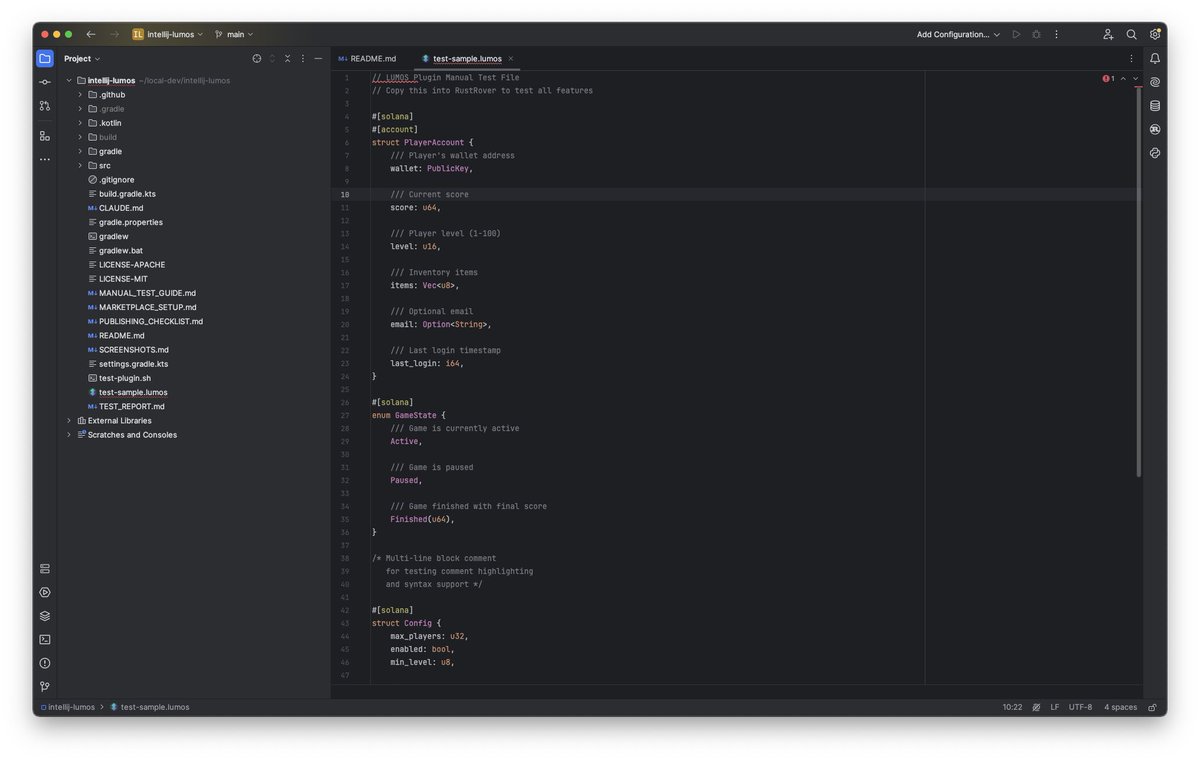This screenshot has height=760, width=1200.
Task: Click the Select Opened File crosshair icon
Action: [257, 59]
